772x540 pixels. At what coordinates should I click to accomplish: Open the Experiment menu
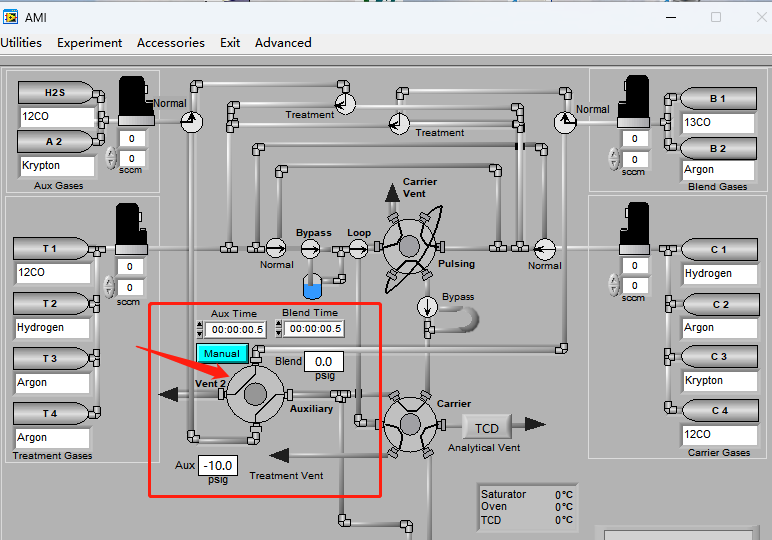89,43
